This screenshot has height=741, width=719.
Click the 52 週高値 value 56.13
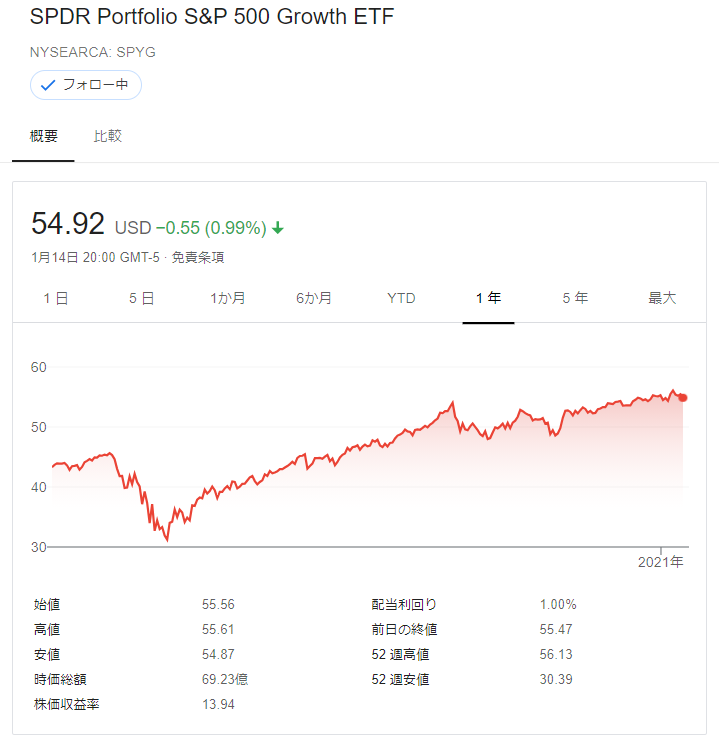pyautogui.click(x=556, y=655)
